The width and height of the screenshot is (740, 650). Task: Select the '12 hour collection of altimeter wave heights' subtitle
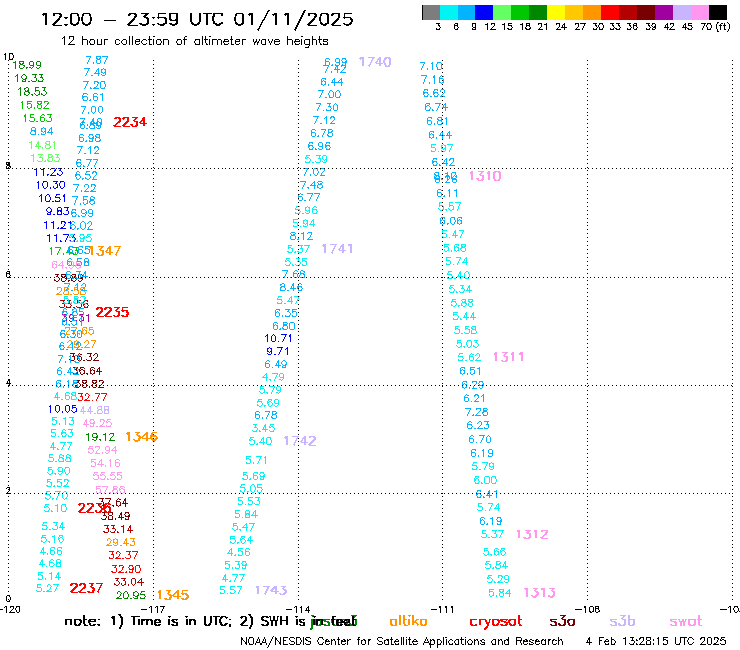(194, 41)
